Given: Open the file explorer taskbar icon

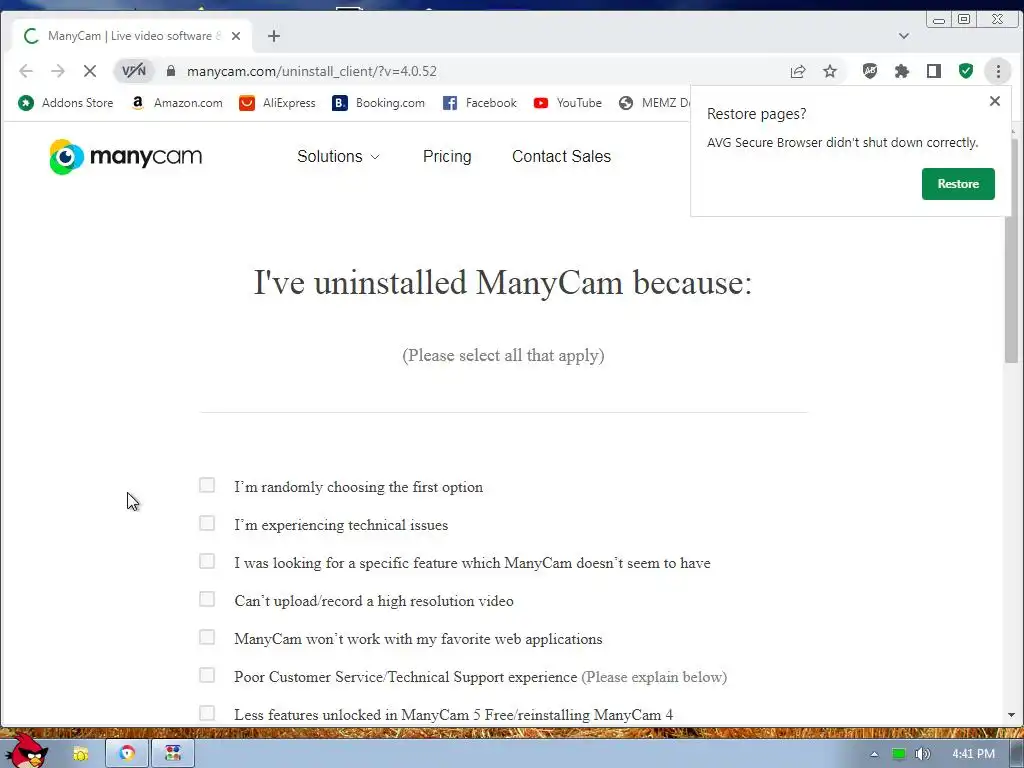Looking at the screenshot, I should point(80,754).
